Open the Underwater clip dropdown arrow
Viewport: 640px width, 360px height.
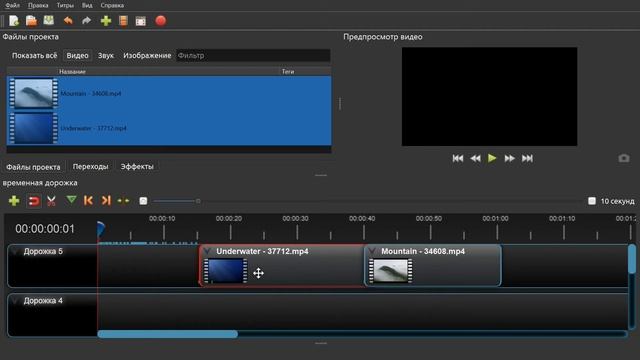tap(207, 251)
